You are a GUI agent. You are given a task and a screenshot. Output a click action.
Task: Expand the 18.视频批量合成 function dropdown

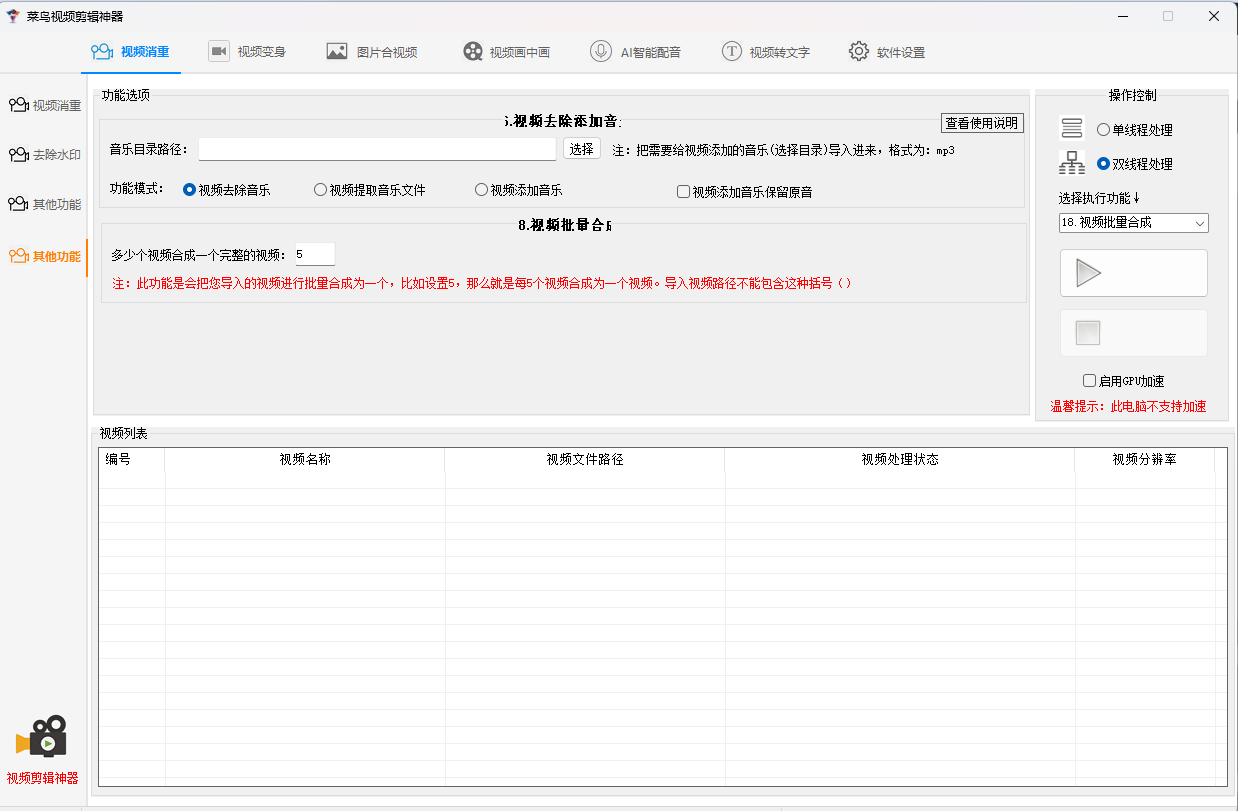tap(1134, 223)
